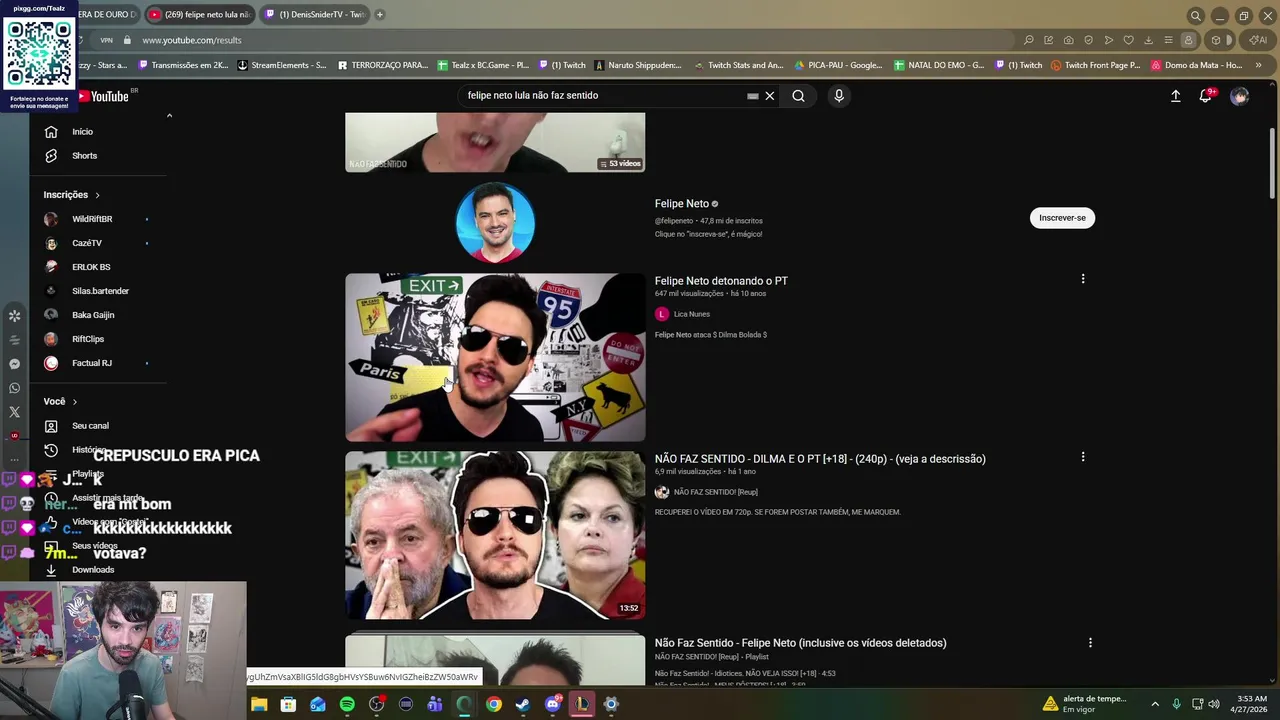The width and height of the screenshot is (1280, 720).
Task: Open the YouTube upload/create icon
Action: 1176,96
